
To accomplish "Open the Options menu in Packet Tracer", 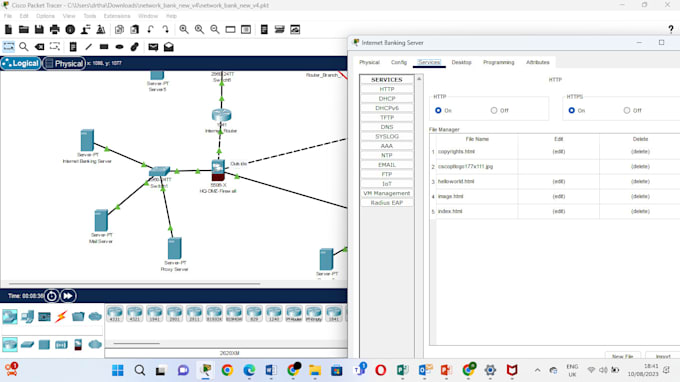I will [x=45, y=16].
